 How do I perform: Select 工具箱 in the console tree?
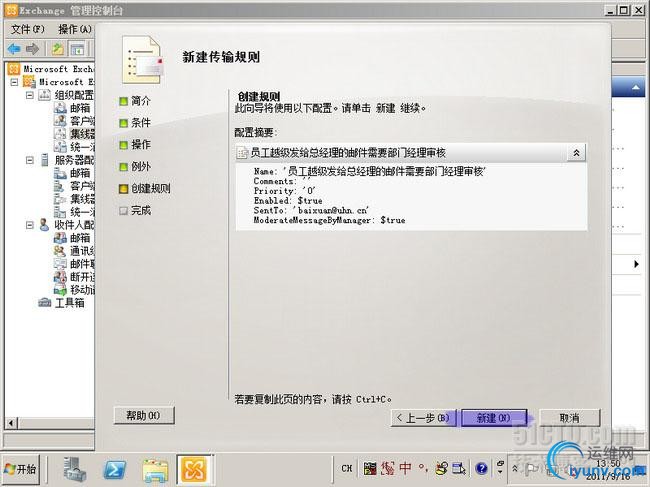point(69,303)
